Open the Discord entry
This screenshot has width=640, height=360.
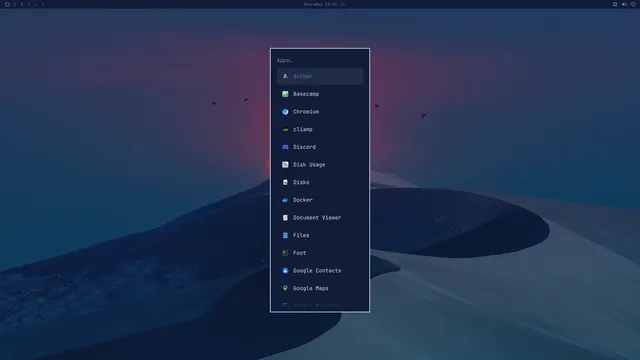(x=320, y=147)
